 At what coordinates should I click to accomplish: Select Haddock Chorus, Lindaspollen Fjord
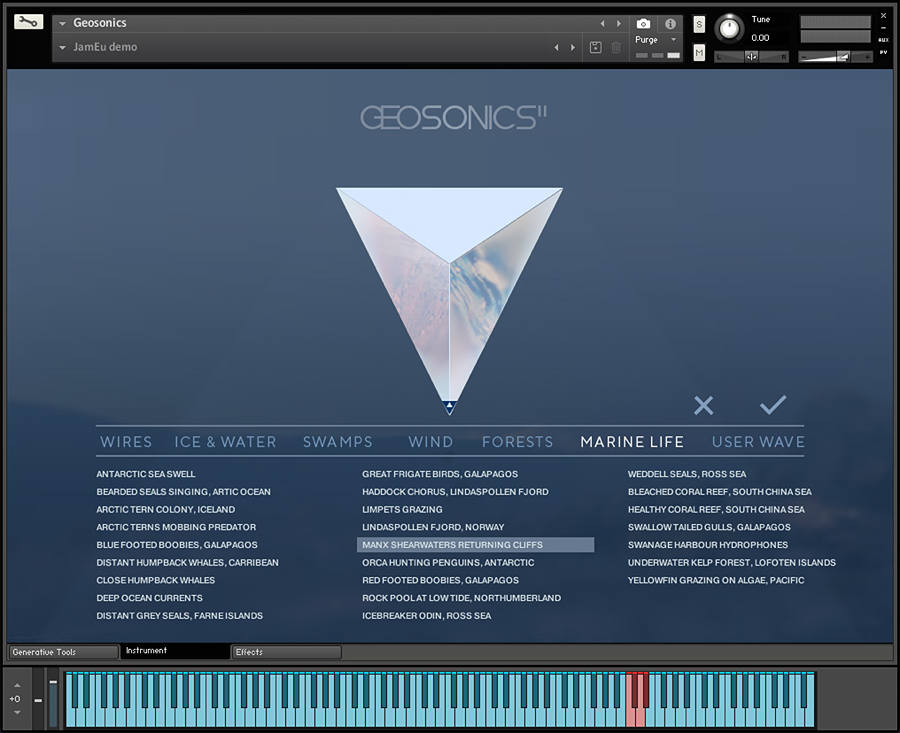tap(455, 492)
